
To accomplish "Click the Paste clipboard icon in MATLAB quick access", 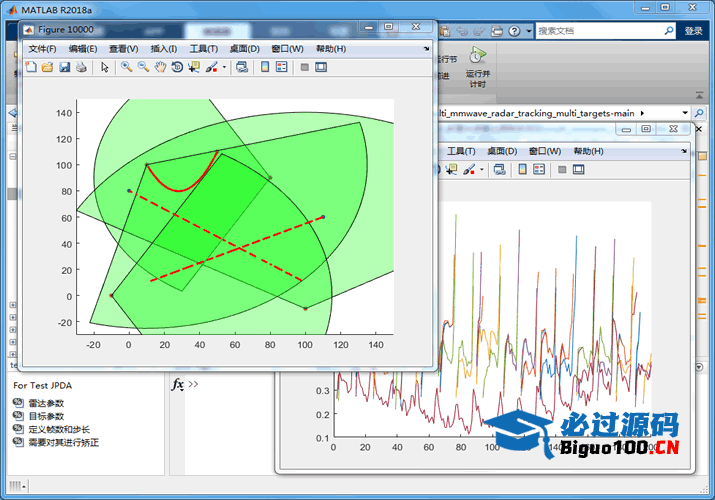I will pos(445,31).
